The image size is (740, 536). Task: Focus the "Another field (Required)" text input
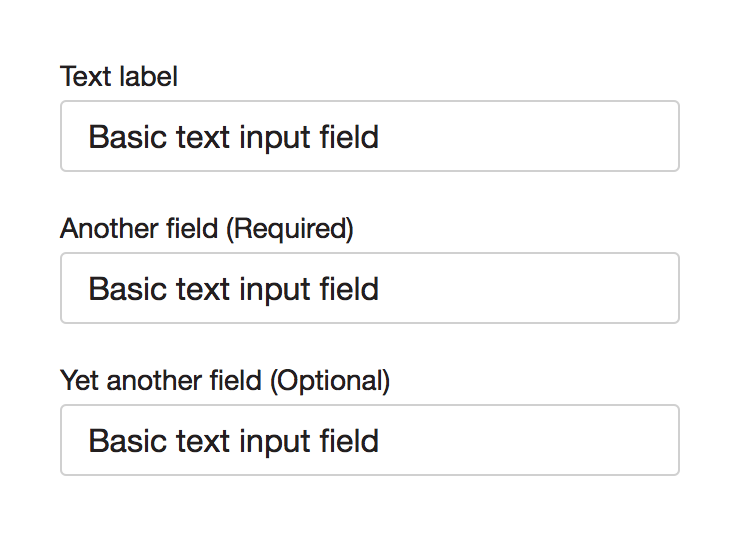pyautogui.click(x=370, y=288)
